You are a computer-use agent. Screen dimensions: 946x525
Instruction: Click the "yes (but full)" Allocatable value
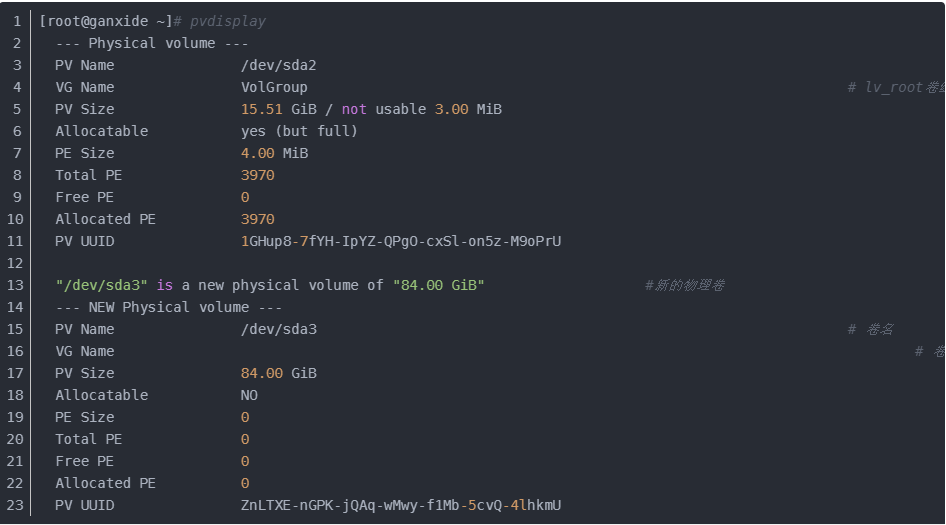point(299,131)
